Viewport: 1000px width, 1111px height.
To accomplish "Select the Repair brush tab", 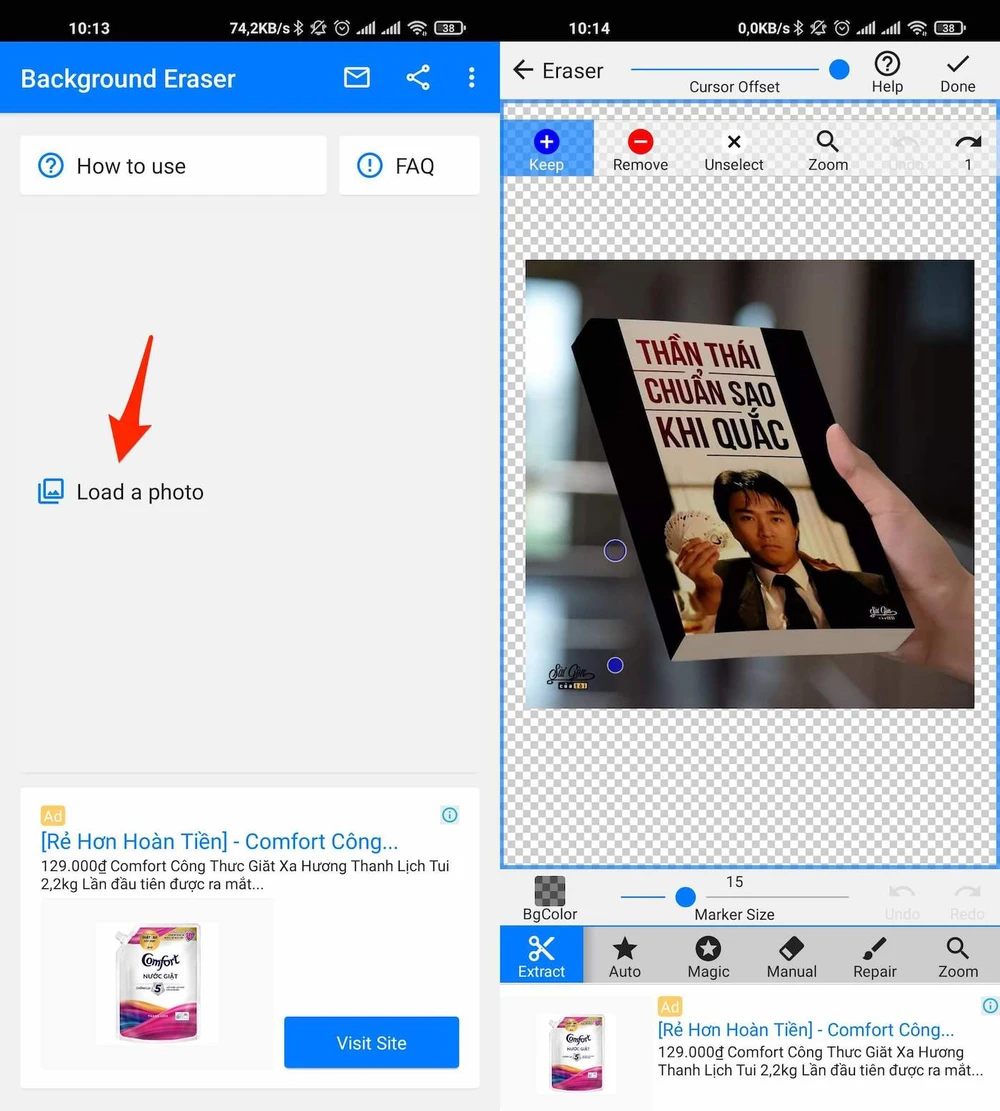I will click(875, 956).
